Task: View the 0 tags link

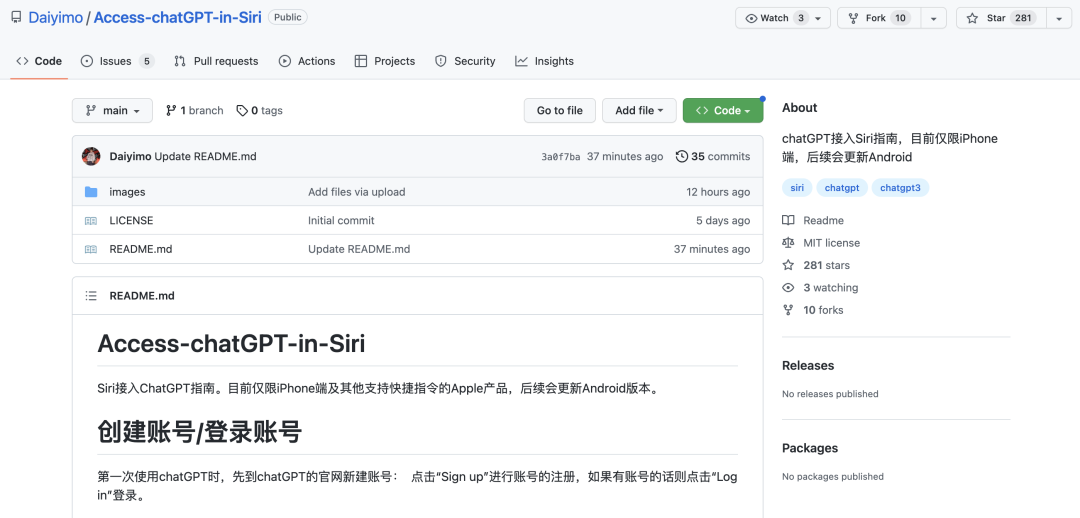Action: [259, 110]
